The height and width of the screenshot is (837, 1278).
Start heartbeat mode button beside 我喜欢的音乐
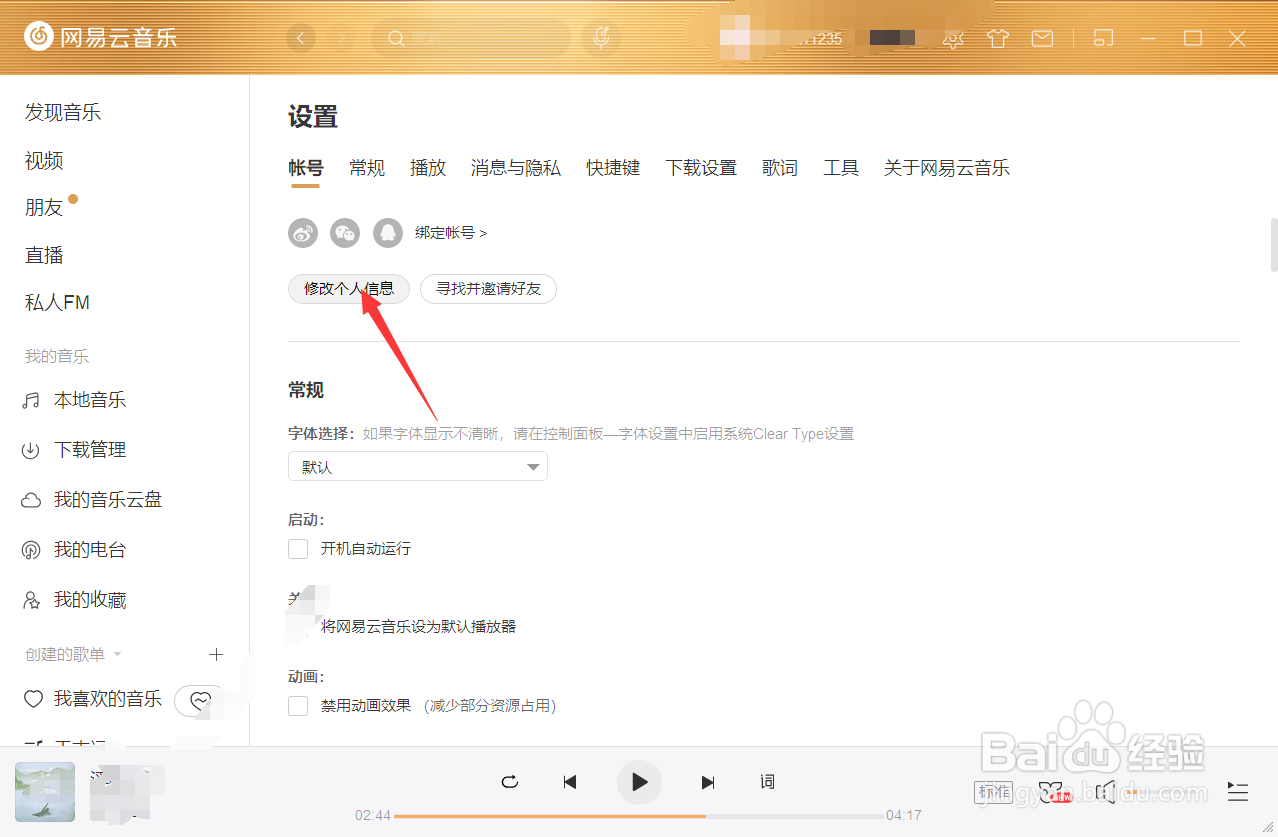[200, 700]
